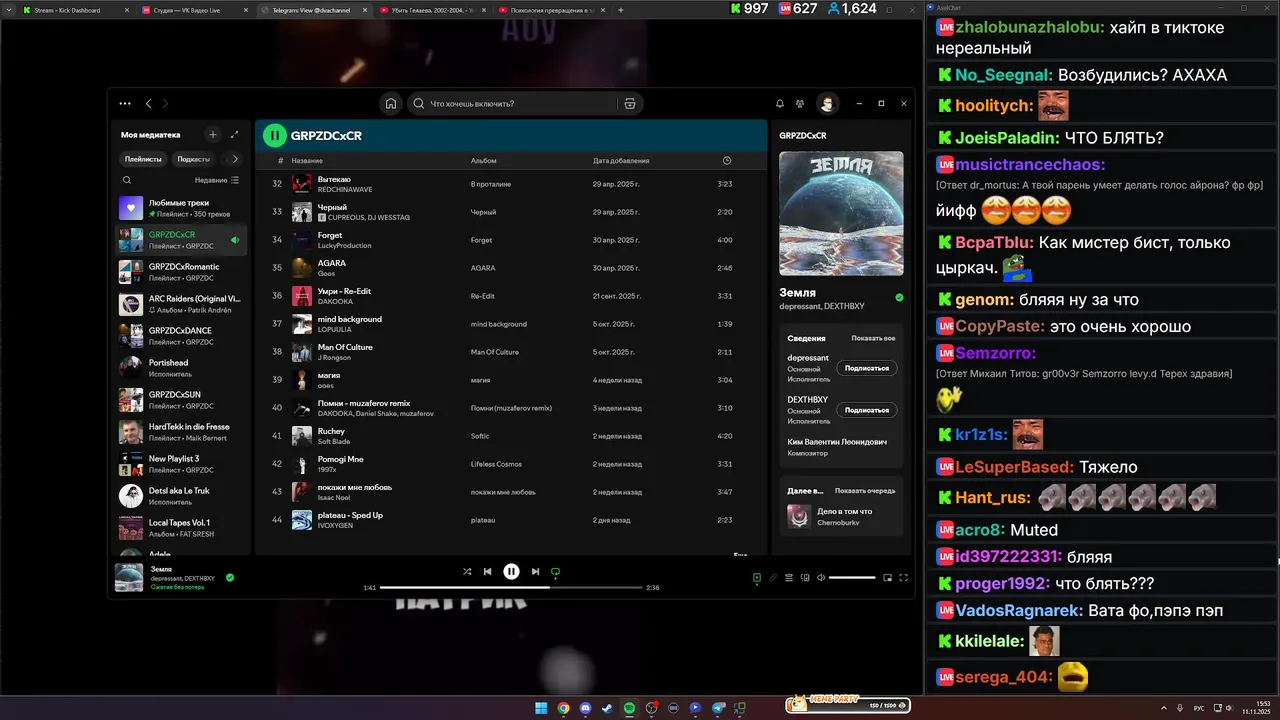Open the Недавние sort dropdown in the library

point(217,180)
